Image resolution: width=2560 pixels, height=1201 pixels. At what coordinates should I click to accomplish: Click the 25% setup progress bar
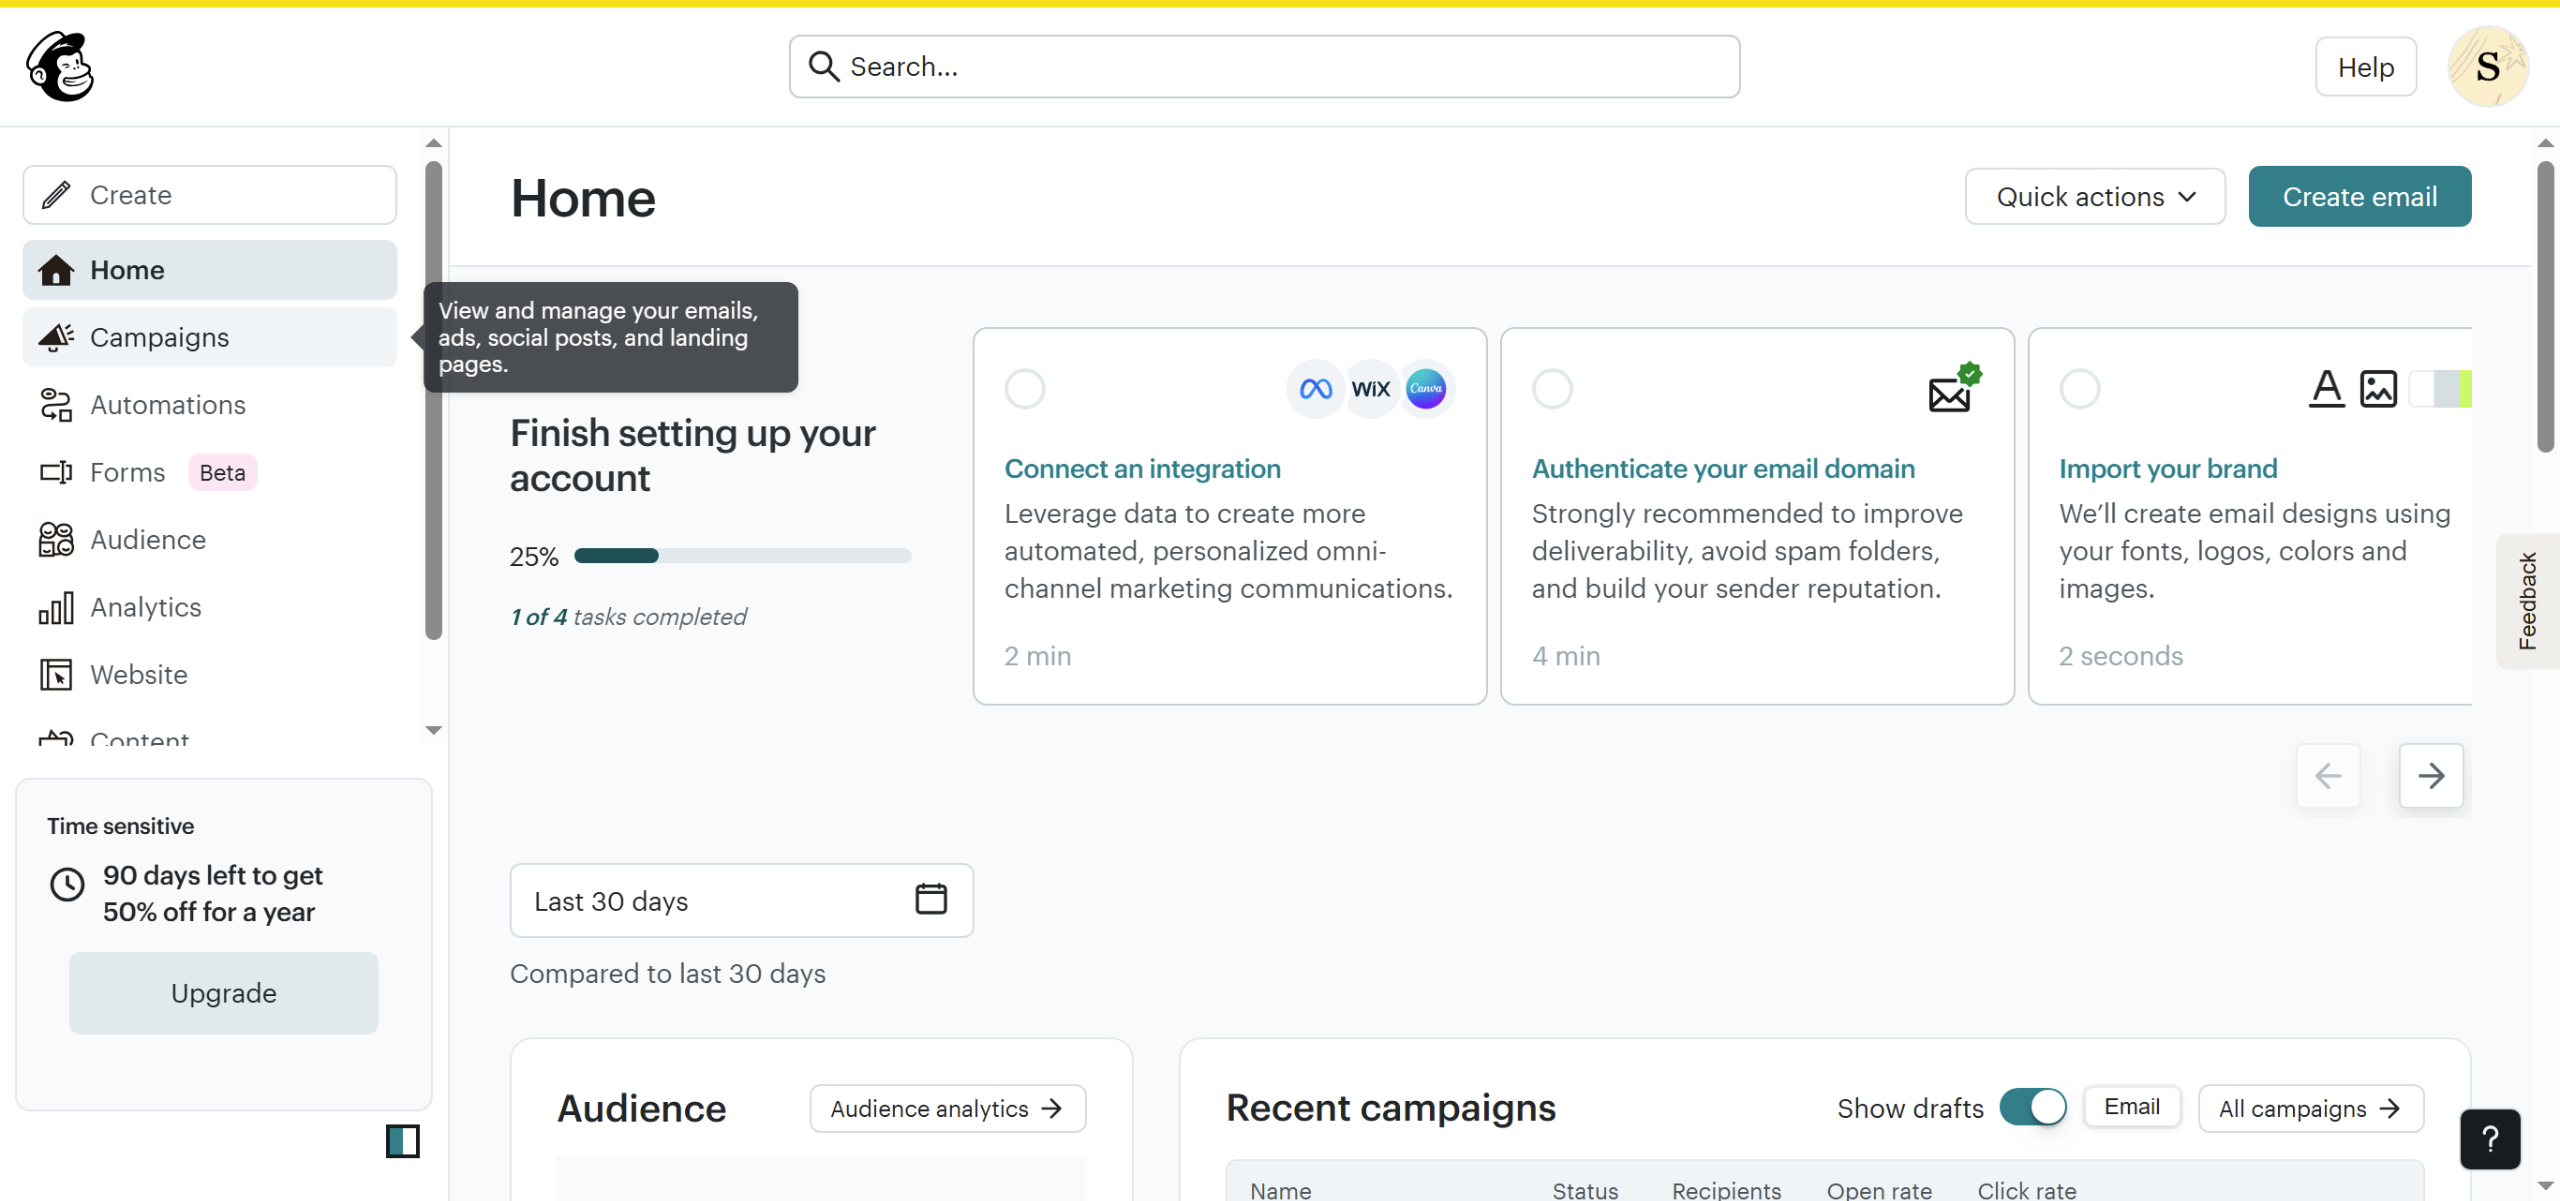point(741,556)
